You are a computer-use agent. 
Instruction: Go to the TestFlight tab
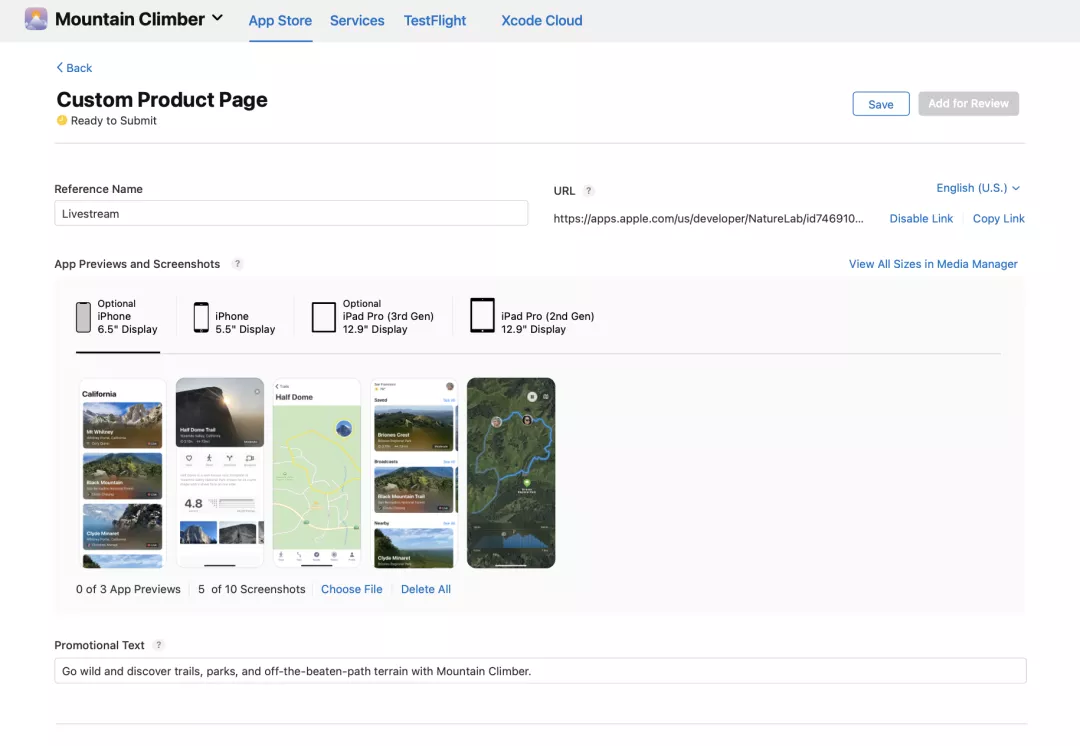click(x=435, y=21)
